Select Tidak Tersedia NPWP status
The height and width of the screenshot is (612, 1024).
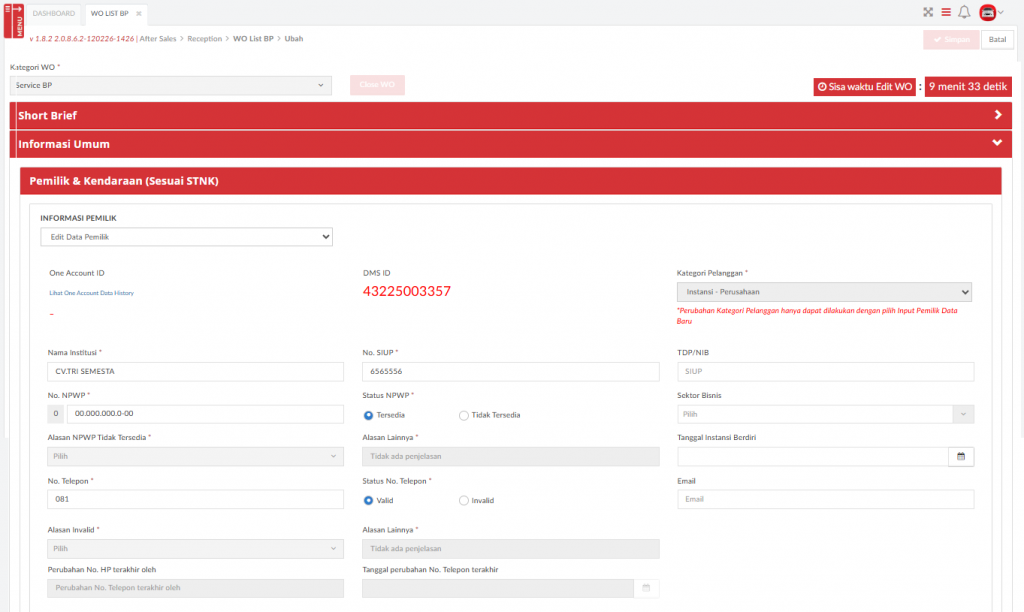pos(463,415)
